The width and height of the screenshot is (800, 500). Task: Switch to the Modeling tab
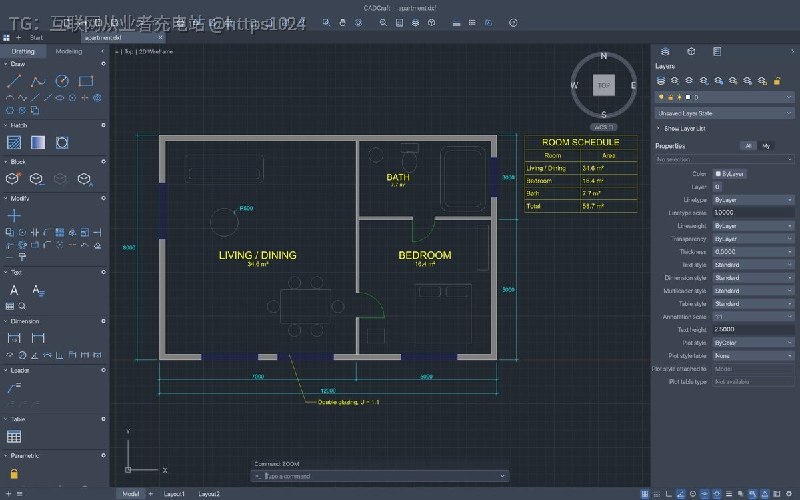pyautogui.click(x=69, y=52)
